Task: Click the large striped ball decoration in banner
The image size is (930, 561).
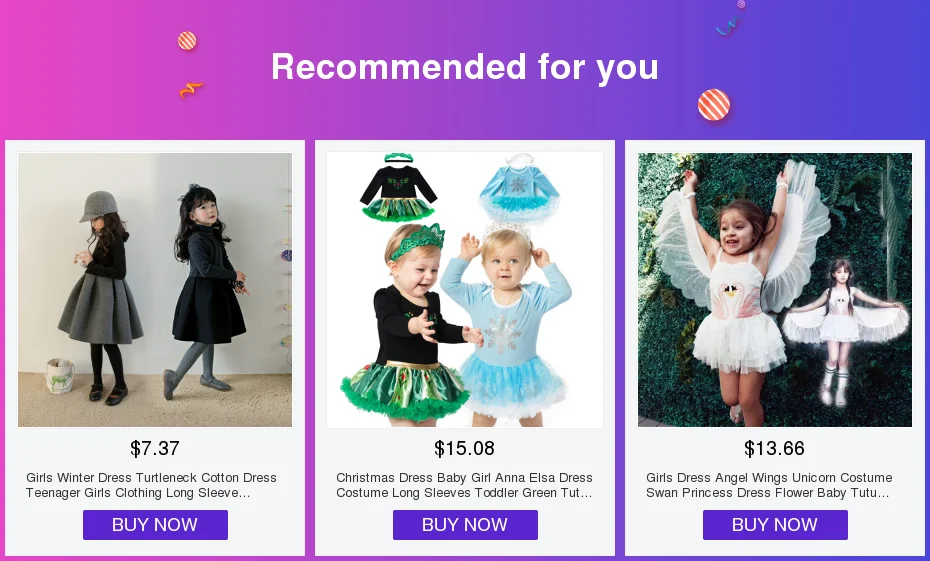Action: (714, 104)
